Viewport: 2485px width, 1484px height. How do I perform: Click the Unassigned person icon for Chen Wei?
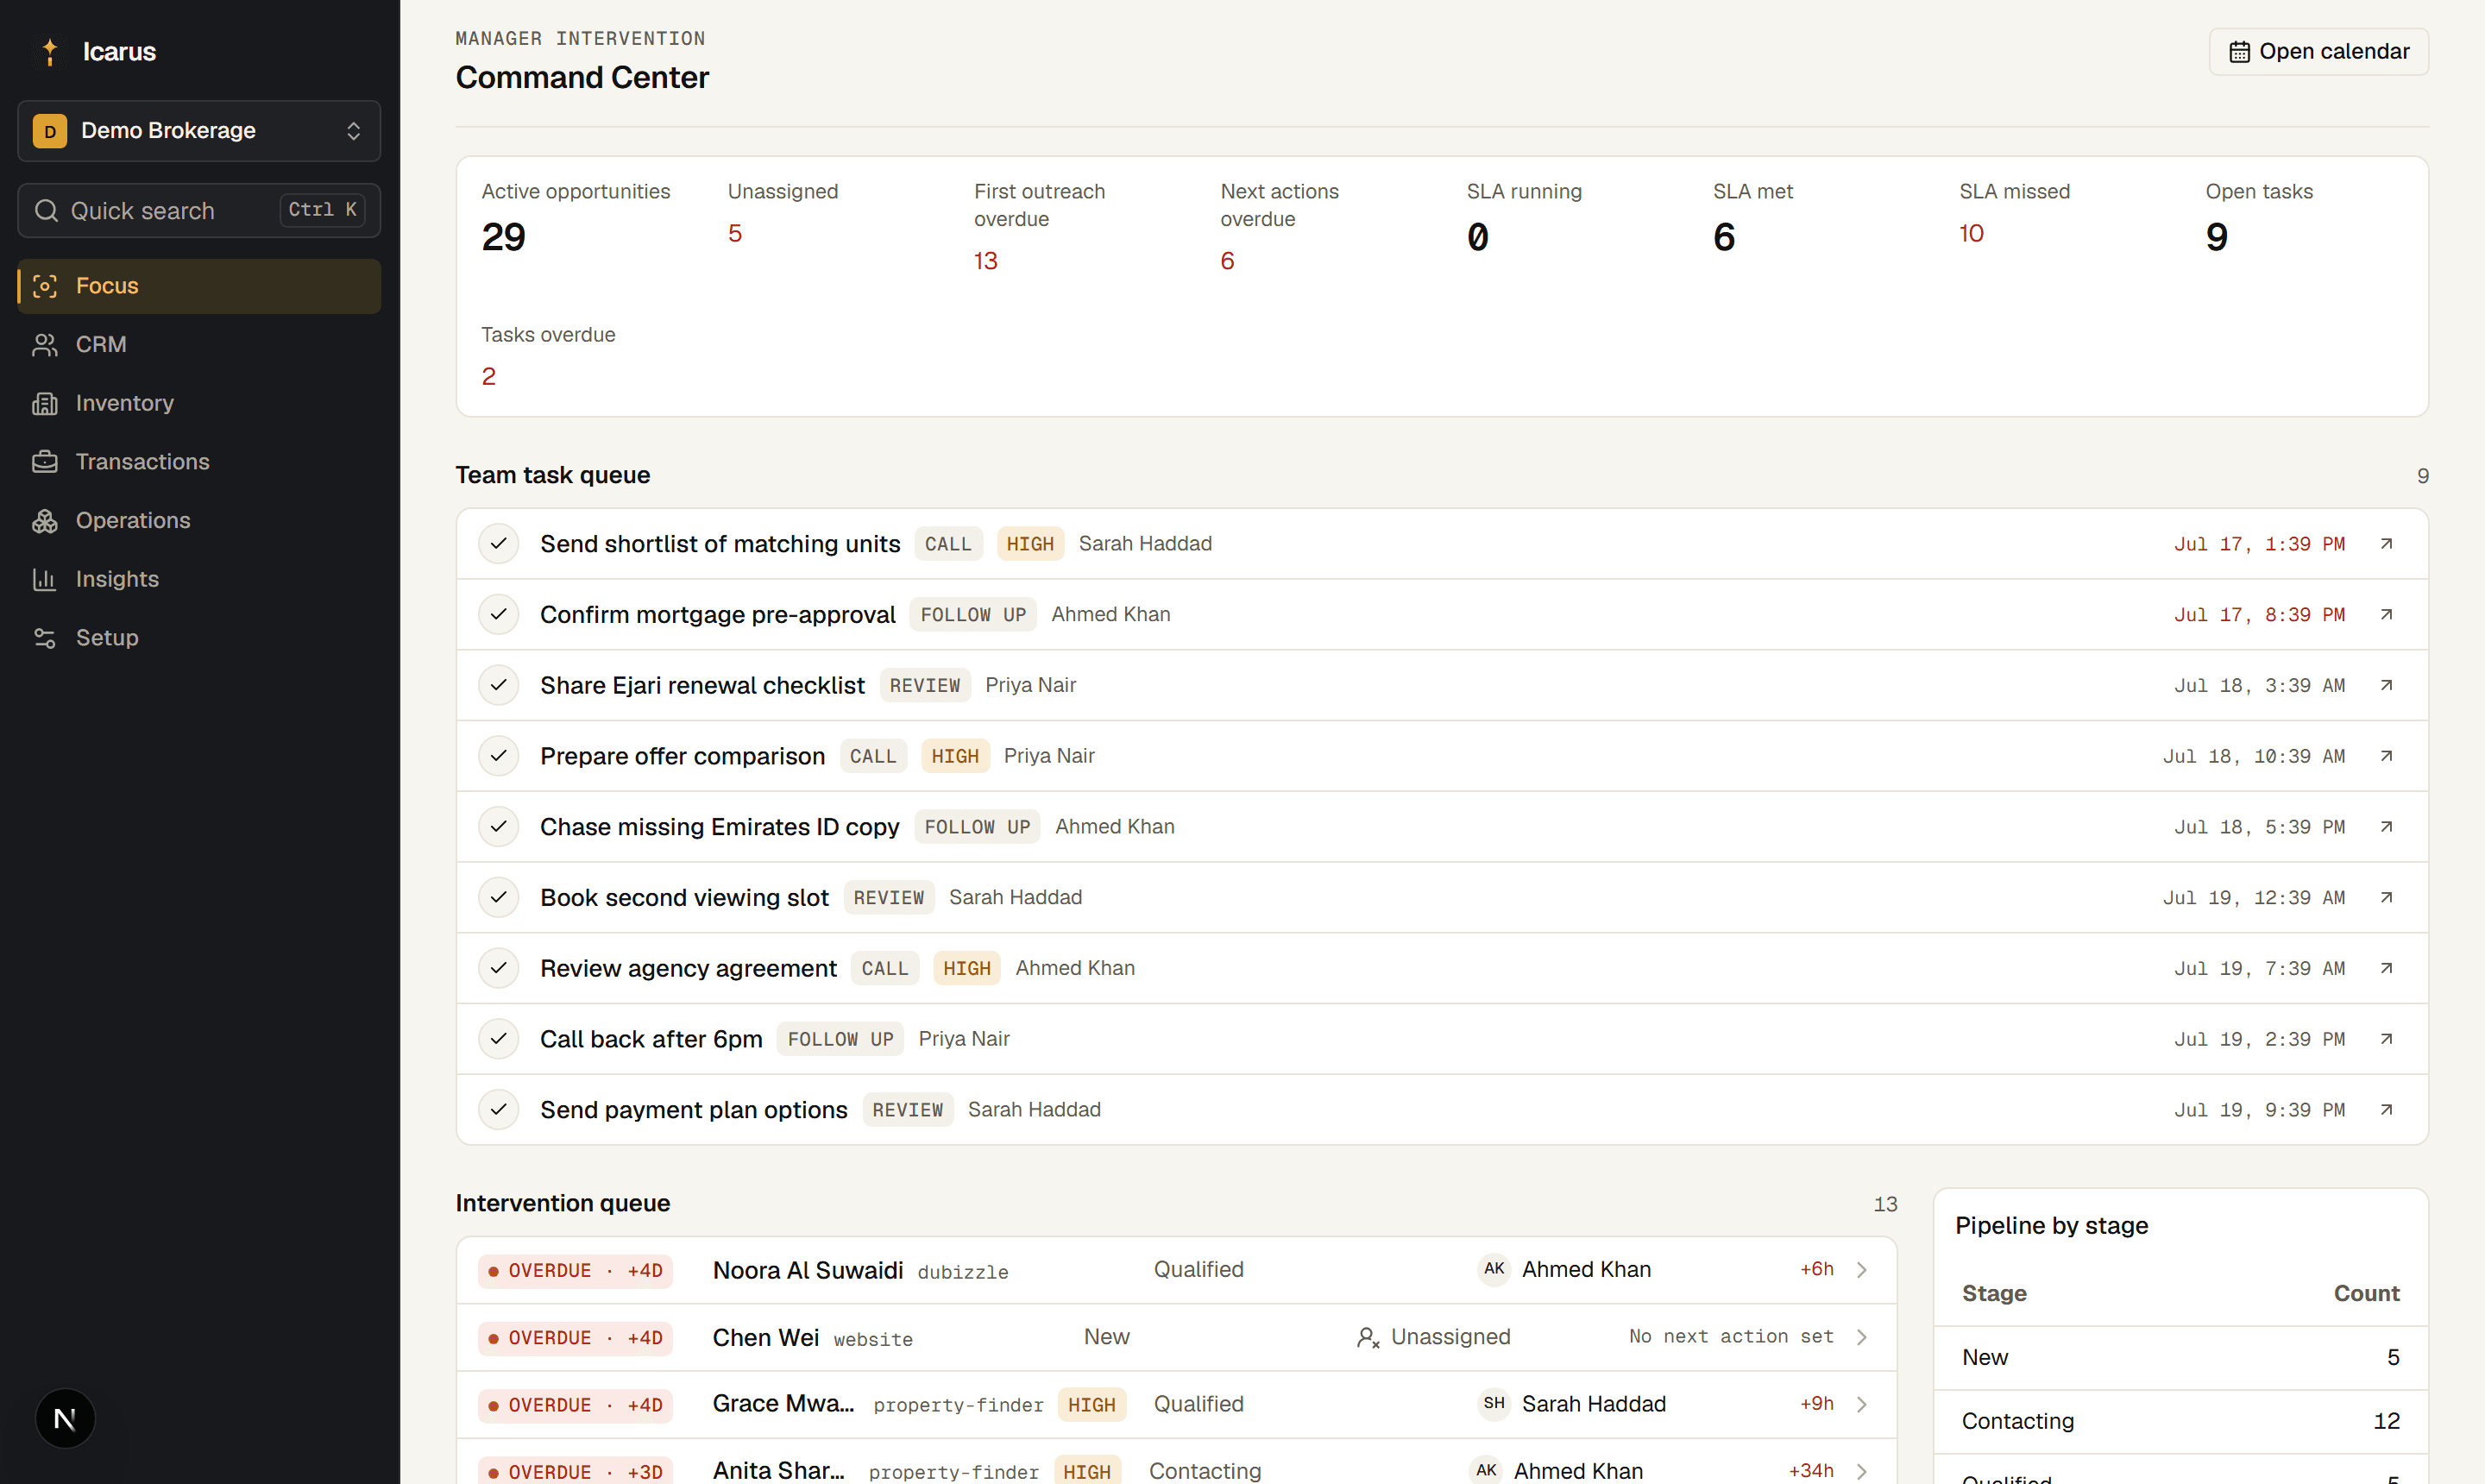pos(1368,1337)
